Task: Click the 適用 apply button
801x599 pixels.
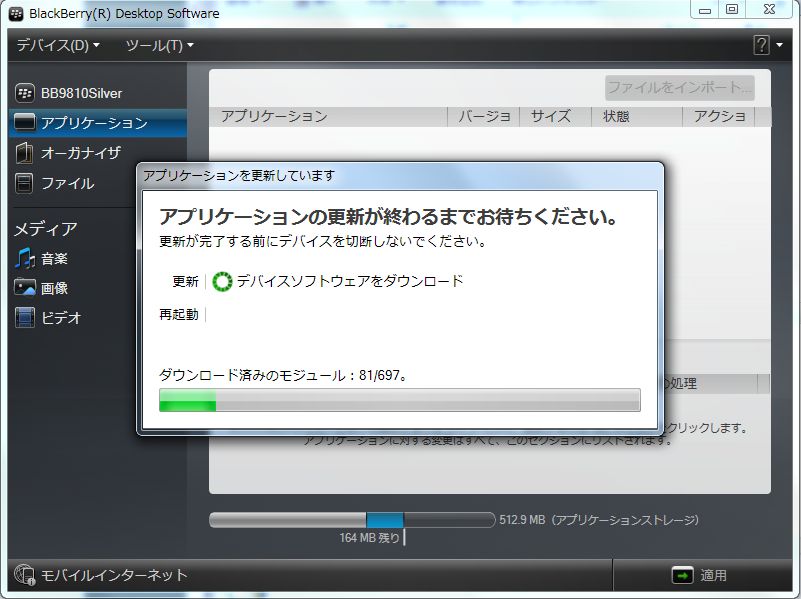Action: coord(700,575)
